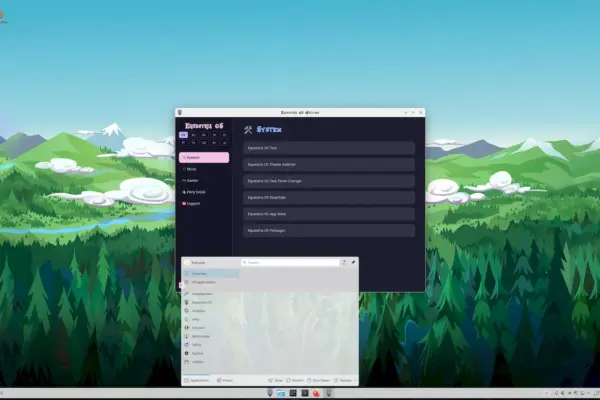Click the highlighted language button in welcome sidebar
This screenshot has height=400, width=600.
[x=183, y=135]
